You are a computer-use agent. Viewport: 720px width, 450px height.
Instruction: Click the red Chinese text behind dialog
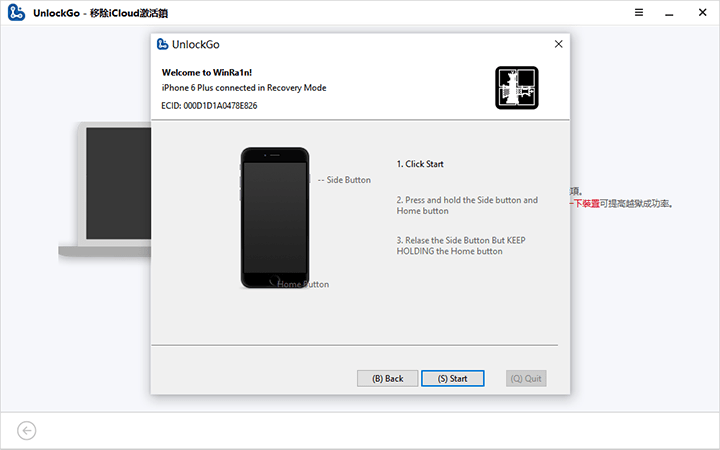coord(585,203)
